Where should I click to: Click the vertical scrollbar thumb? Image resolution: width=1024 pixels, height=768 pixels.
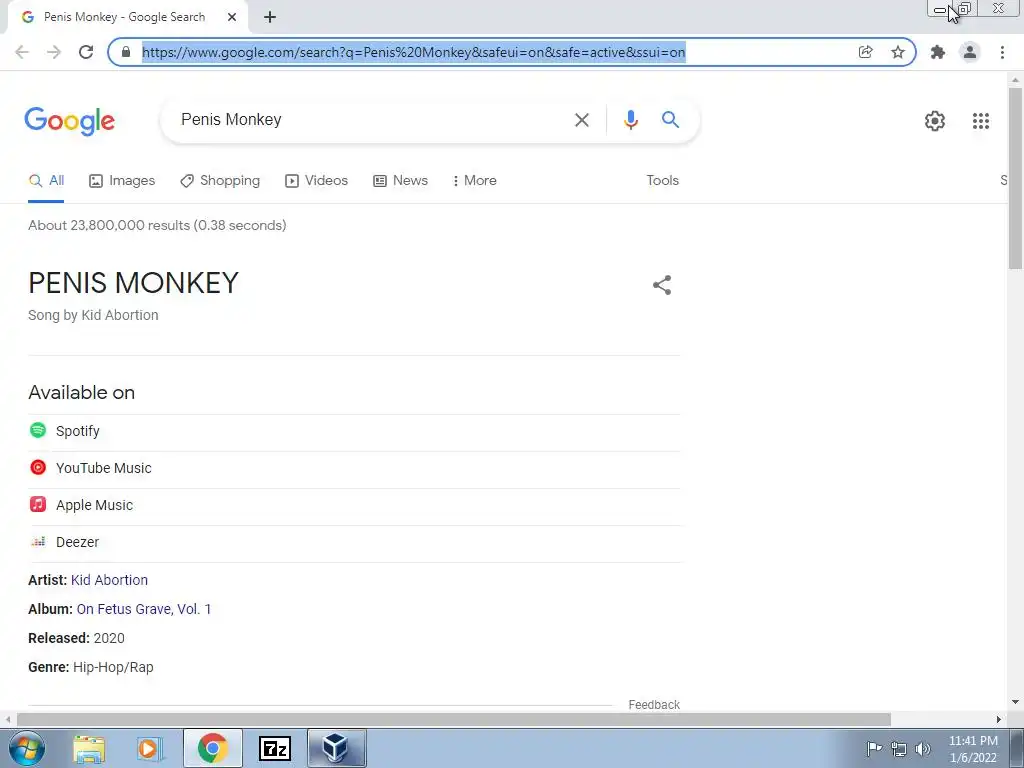pos(1015,178)
